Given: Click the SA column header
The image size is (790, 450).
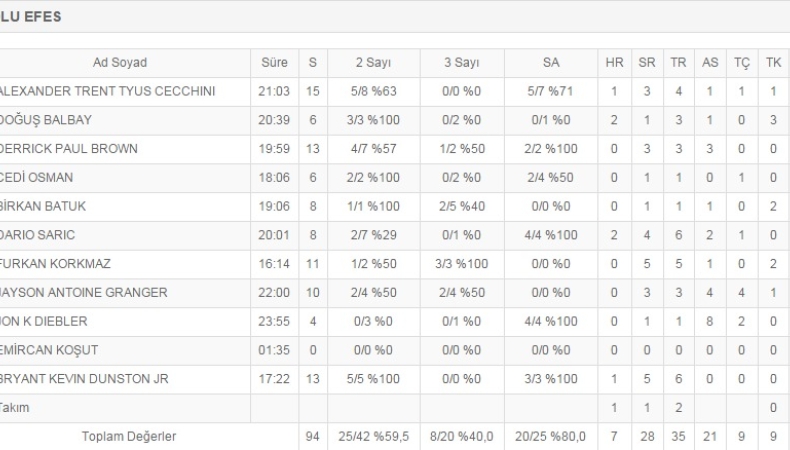Looking at the screenshot, I should tap(551, 63).
